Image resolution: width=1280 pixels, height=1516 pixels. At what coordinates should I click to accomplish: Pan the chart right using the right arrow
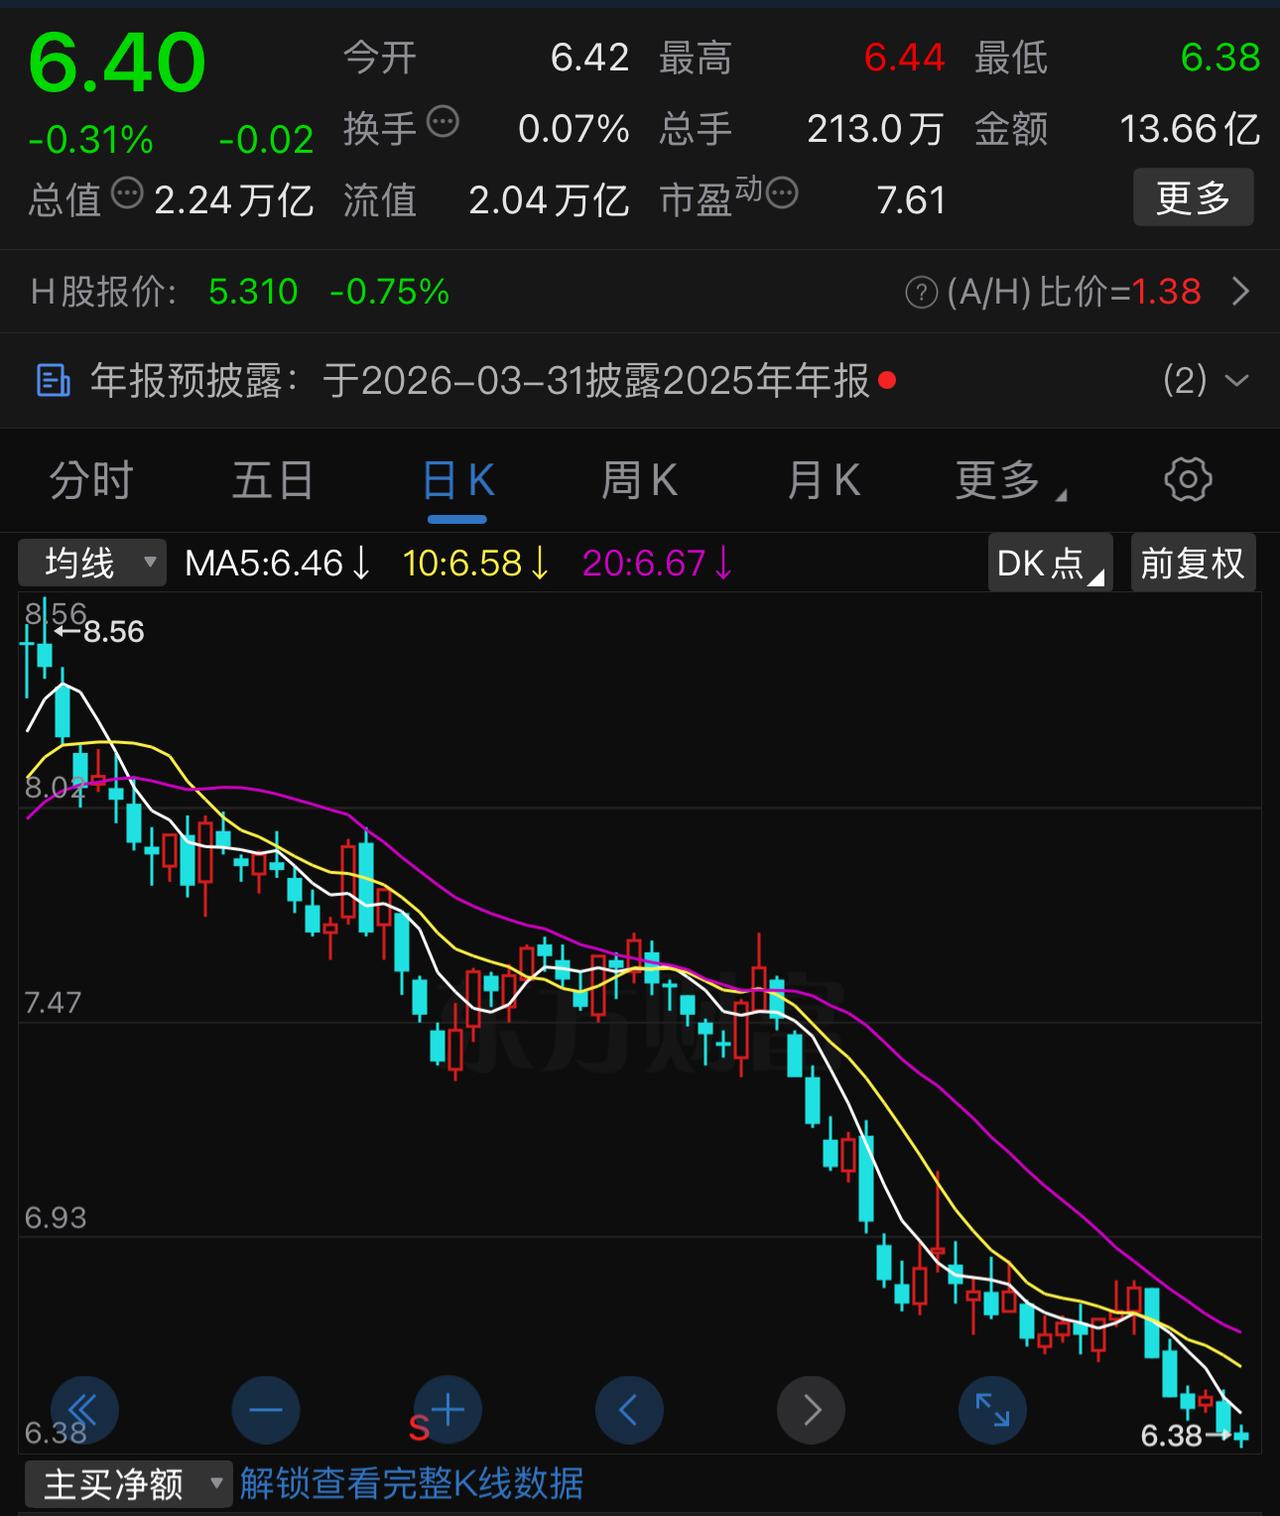[x=810, y=1410]
